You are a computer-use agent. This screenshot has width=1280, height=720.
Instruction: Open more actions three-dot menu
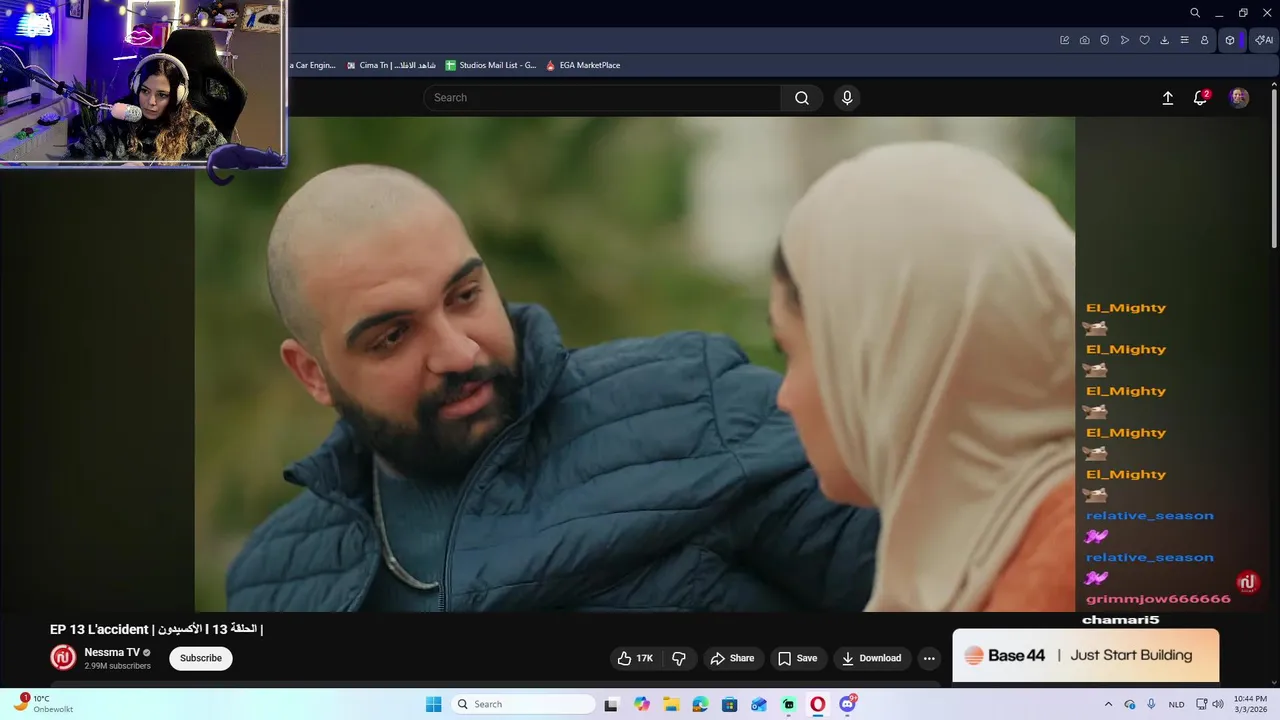929,658
